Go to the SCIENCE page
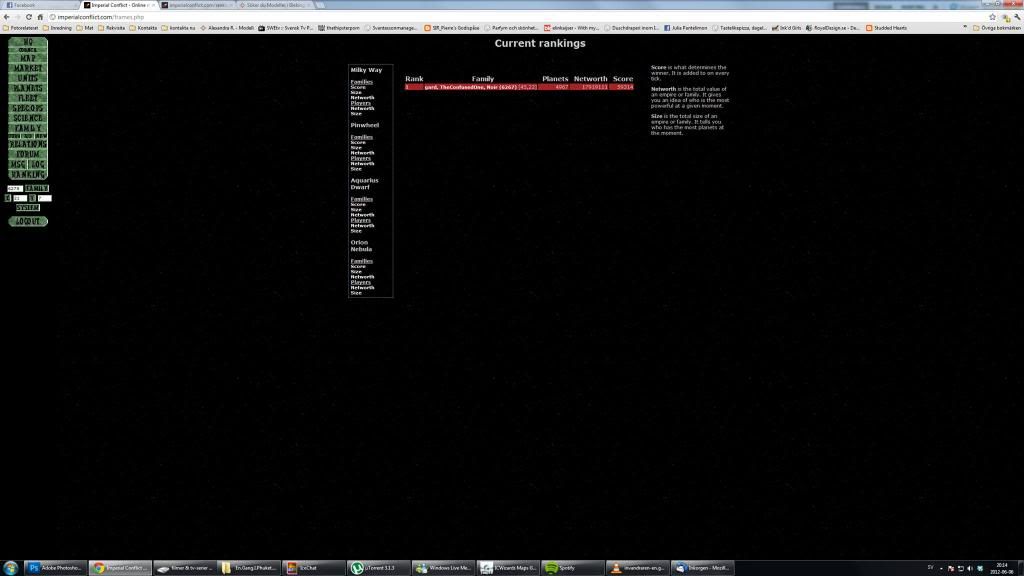This screenshot has height=576, width=1024. (x=28, y=118)
